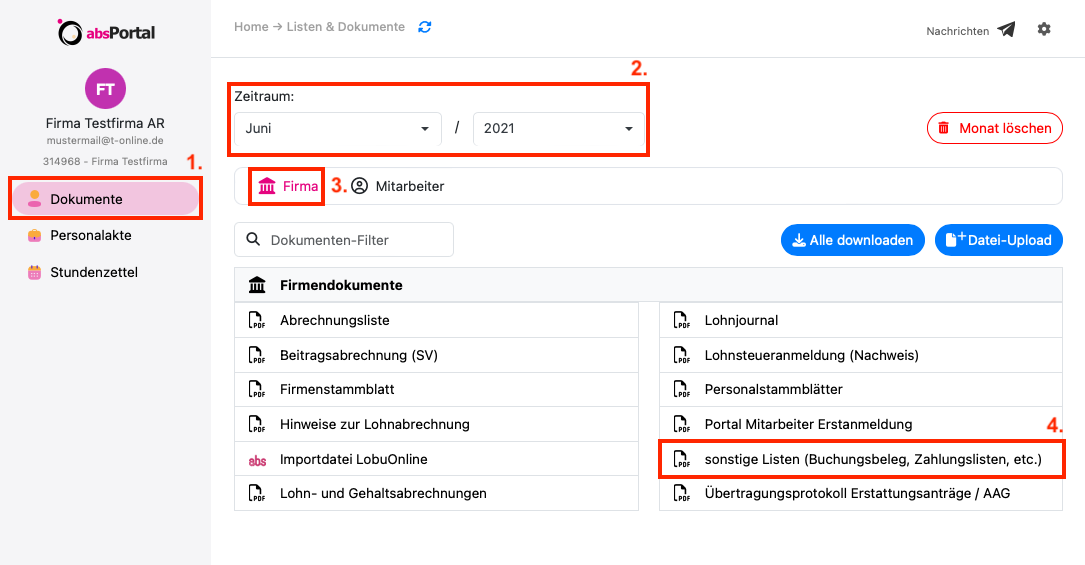The width and height of the screenshot is (1085, 565).
Task: Click PDF icon beside Firmenstammblatt
Action: [257, 390]
